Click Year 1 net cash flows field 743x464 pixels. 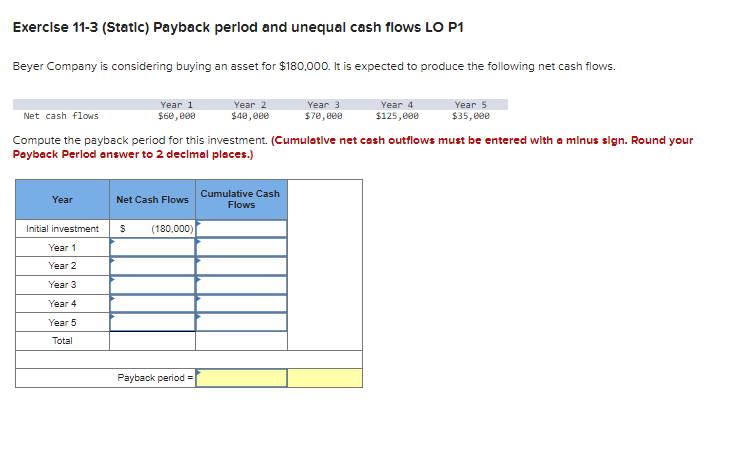153,247
